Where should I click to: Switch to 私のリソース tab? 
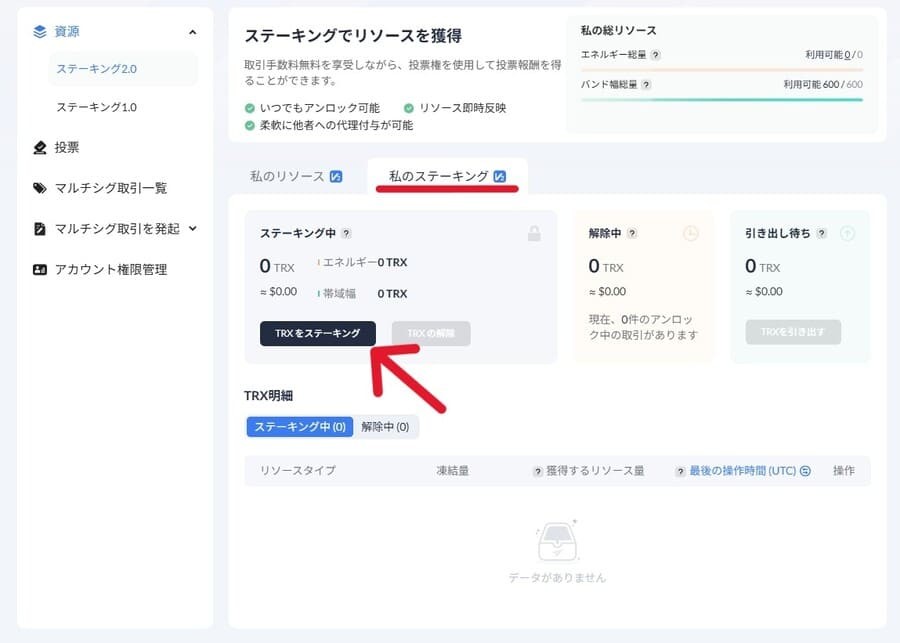click(287, 176)
